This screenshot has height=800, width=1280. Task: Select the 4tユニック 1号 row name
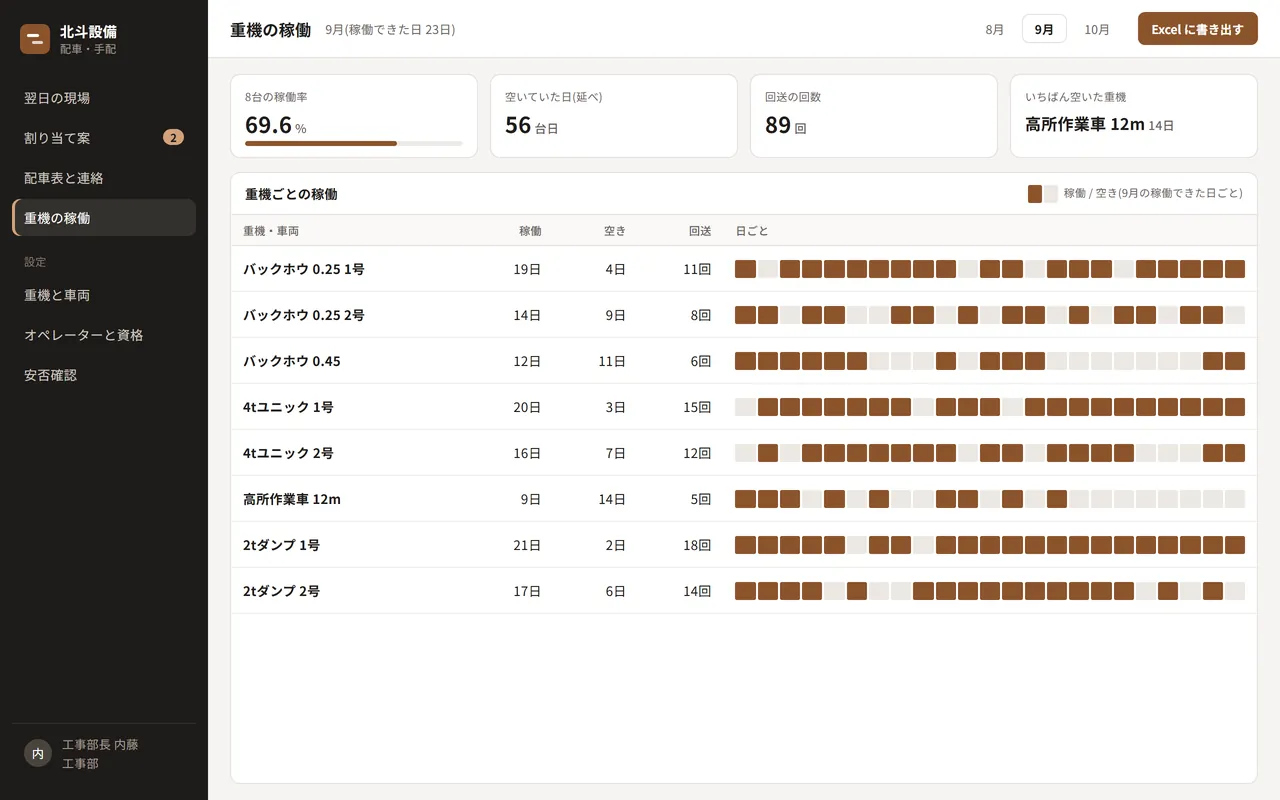288,407
